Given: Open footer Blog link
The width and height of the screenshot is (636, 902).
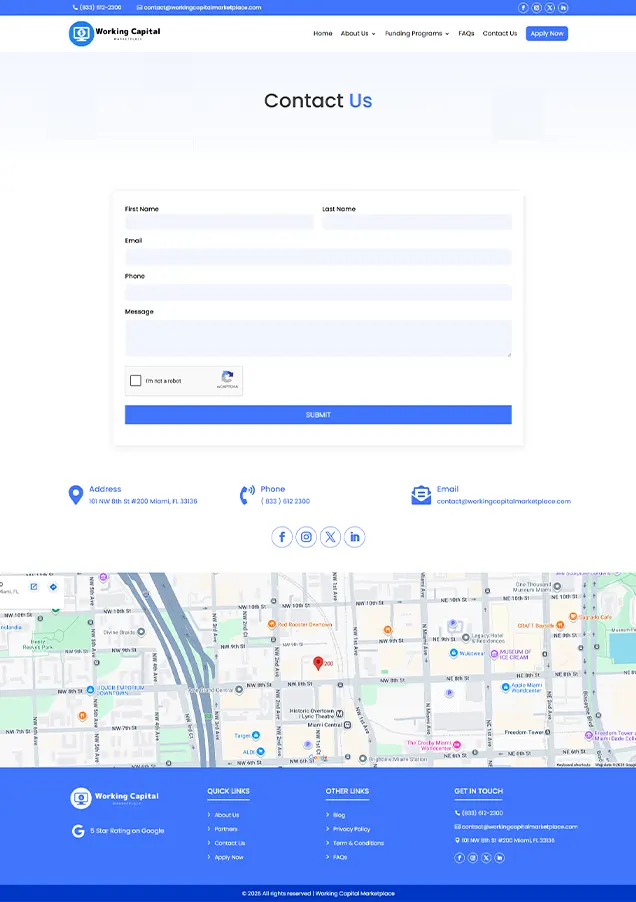Looking at the screenshot, I should pos(339,815).
